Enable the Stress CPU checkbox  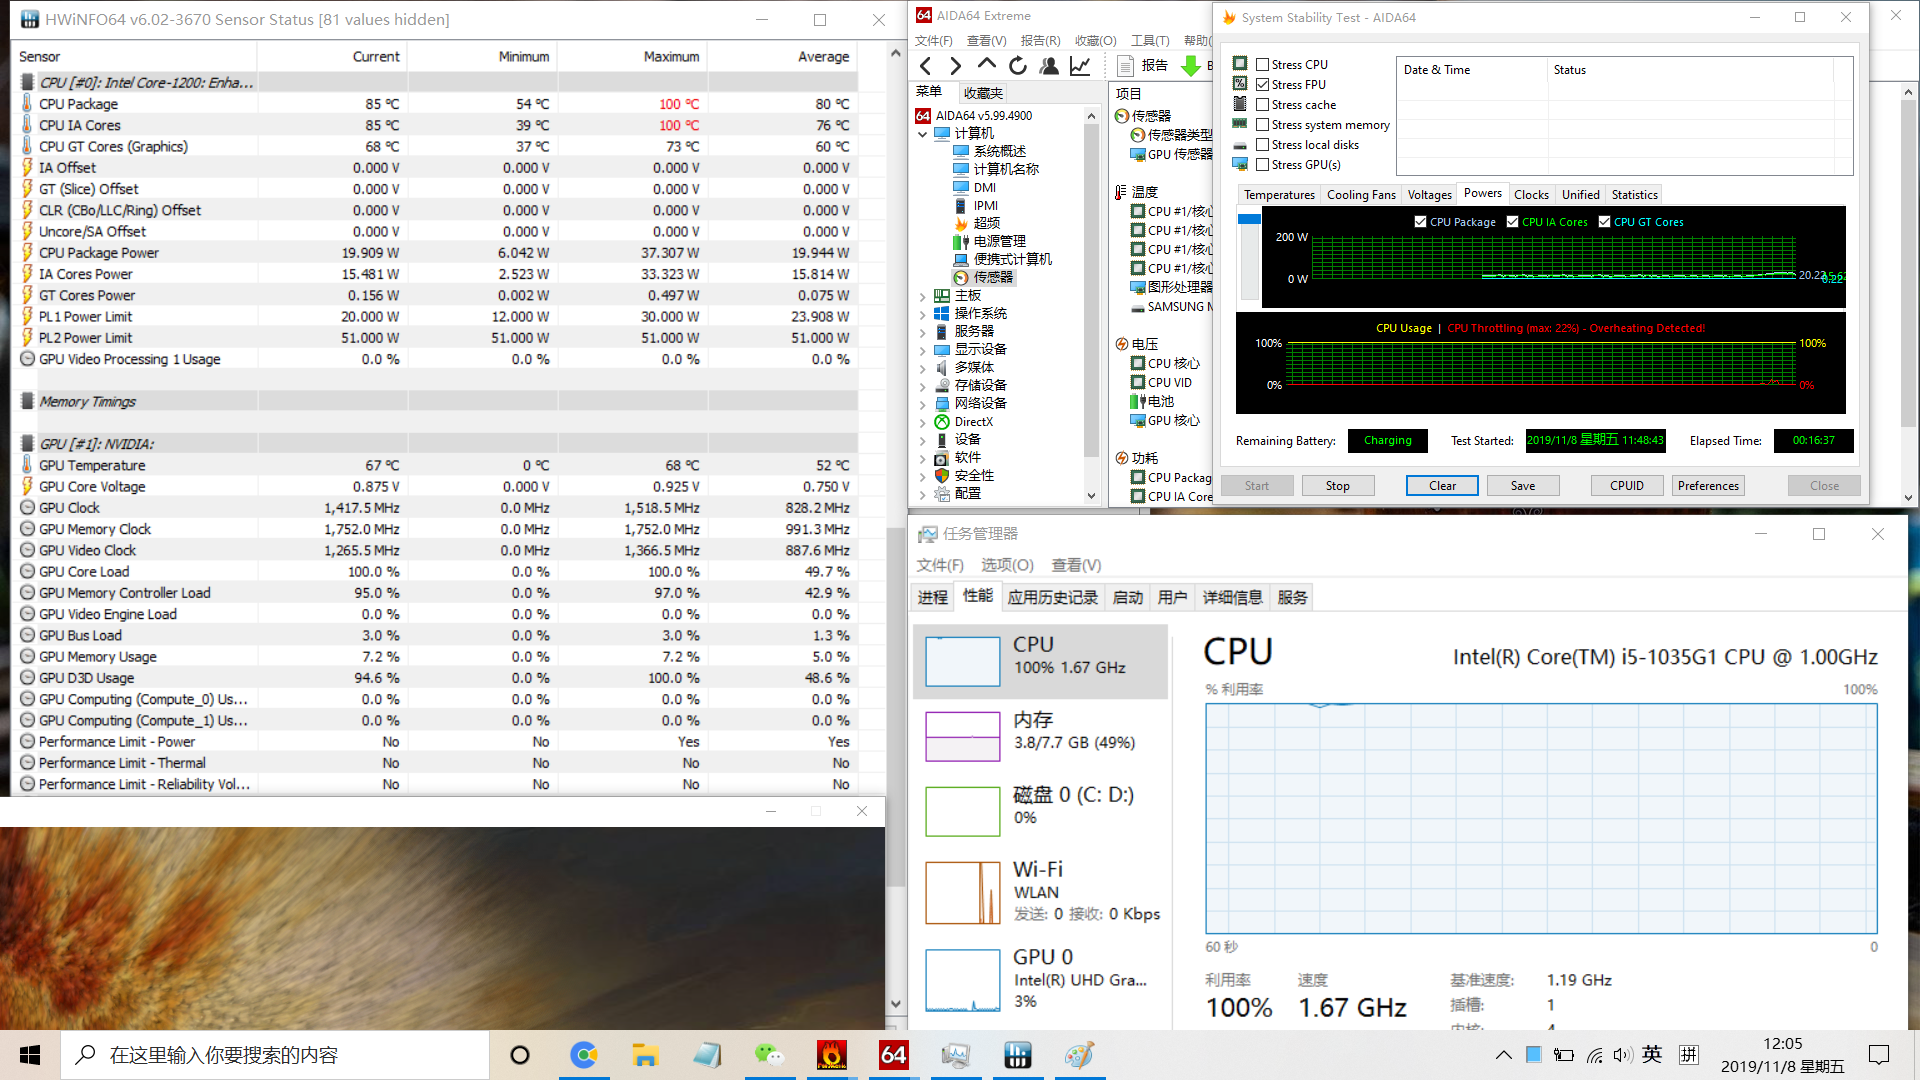point(1262,64)
